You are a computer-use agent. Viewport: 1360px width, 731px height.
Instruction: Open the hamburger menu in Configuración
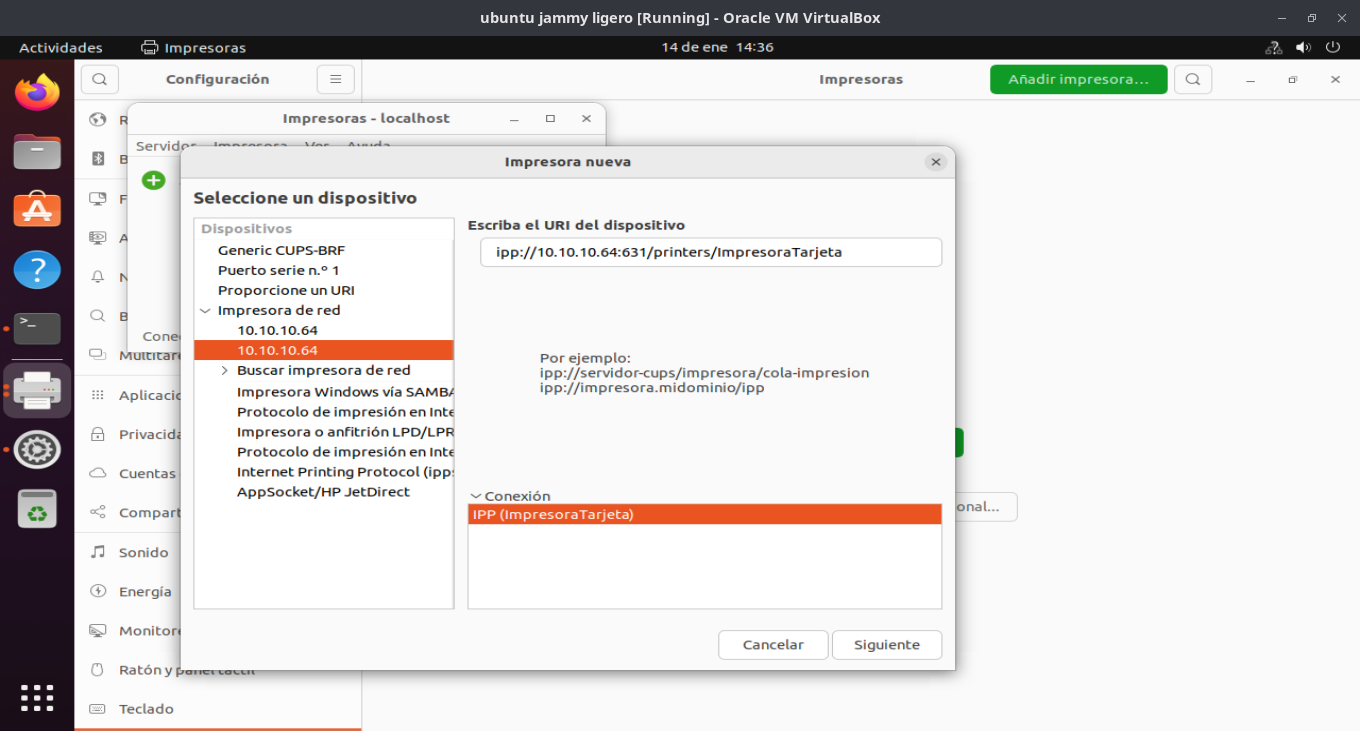[x=335, y=79]
